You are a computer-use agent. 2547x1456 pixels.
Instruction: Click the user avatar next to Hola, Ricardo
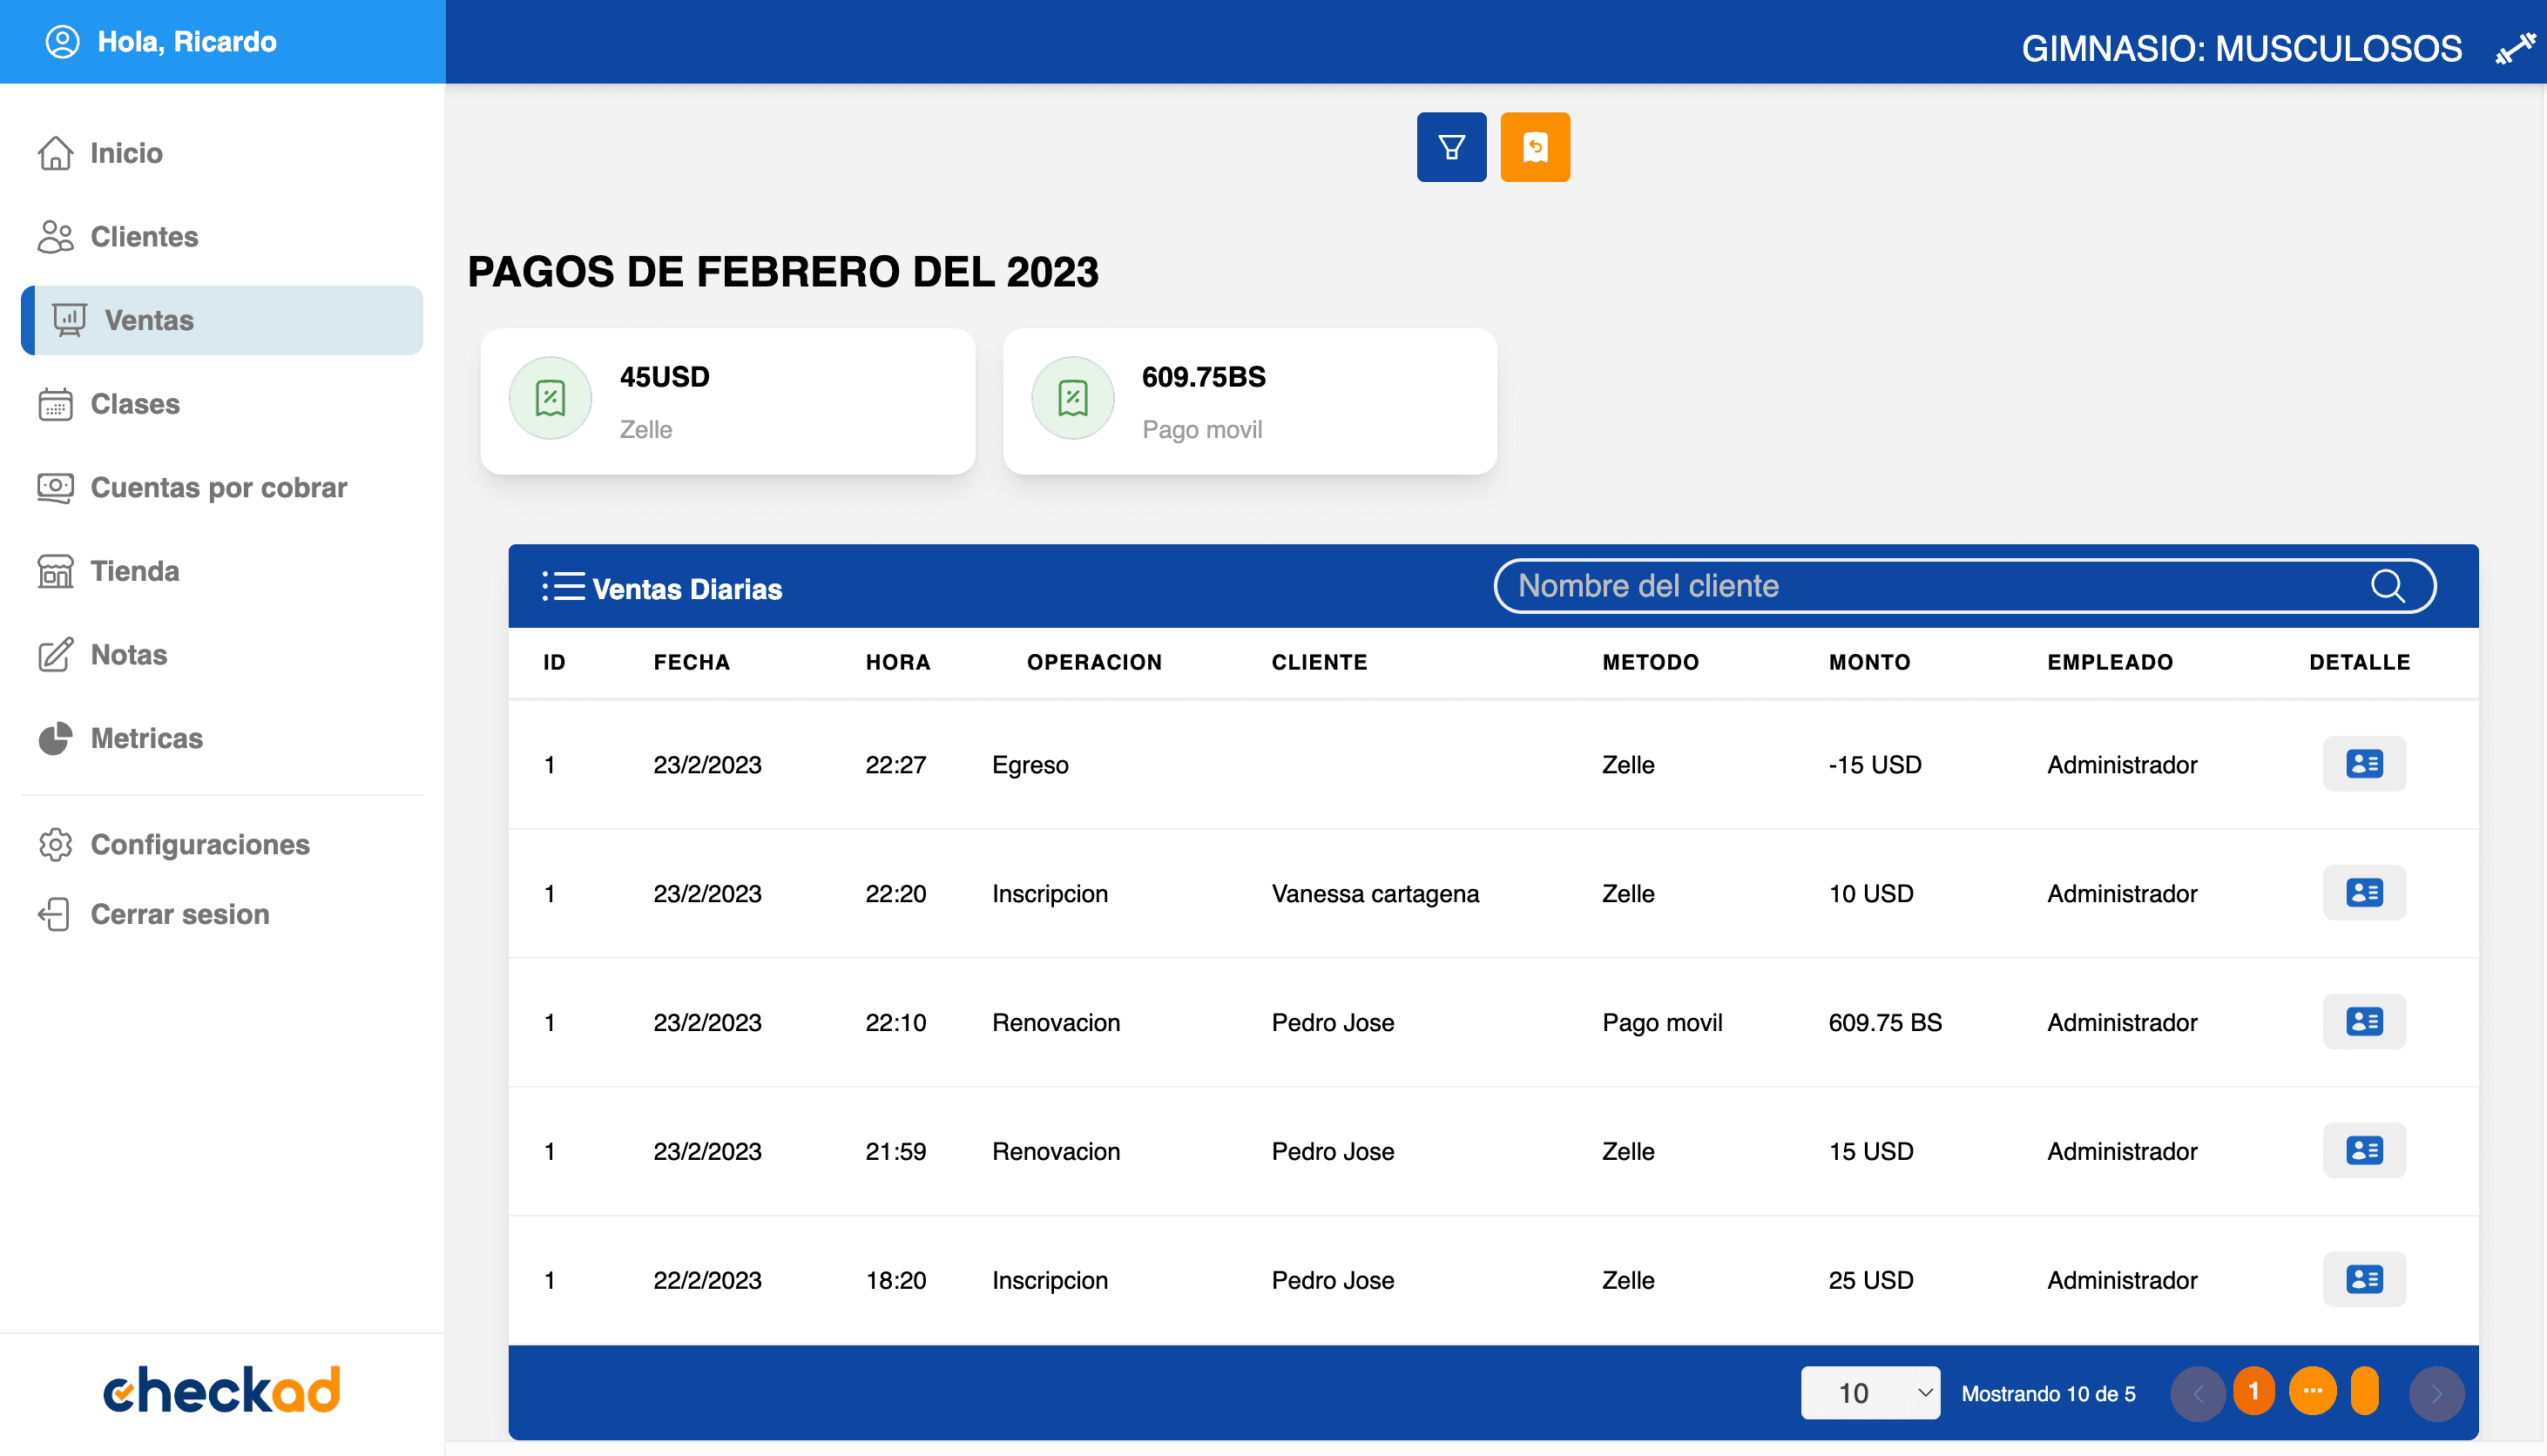pyautogui.click(x=61, y=41)
